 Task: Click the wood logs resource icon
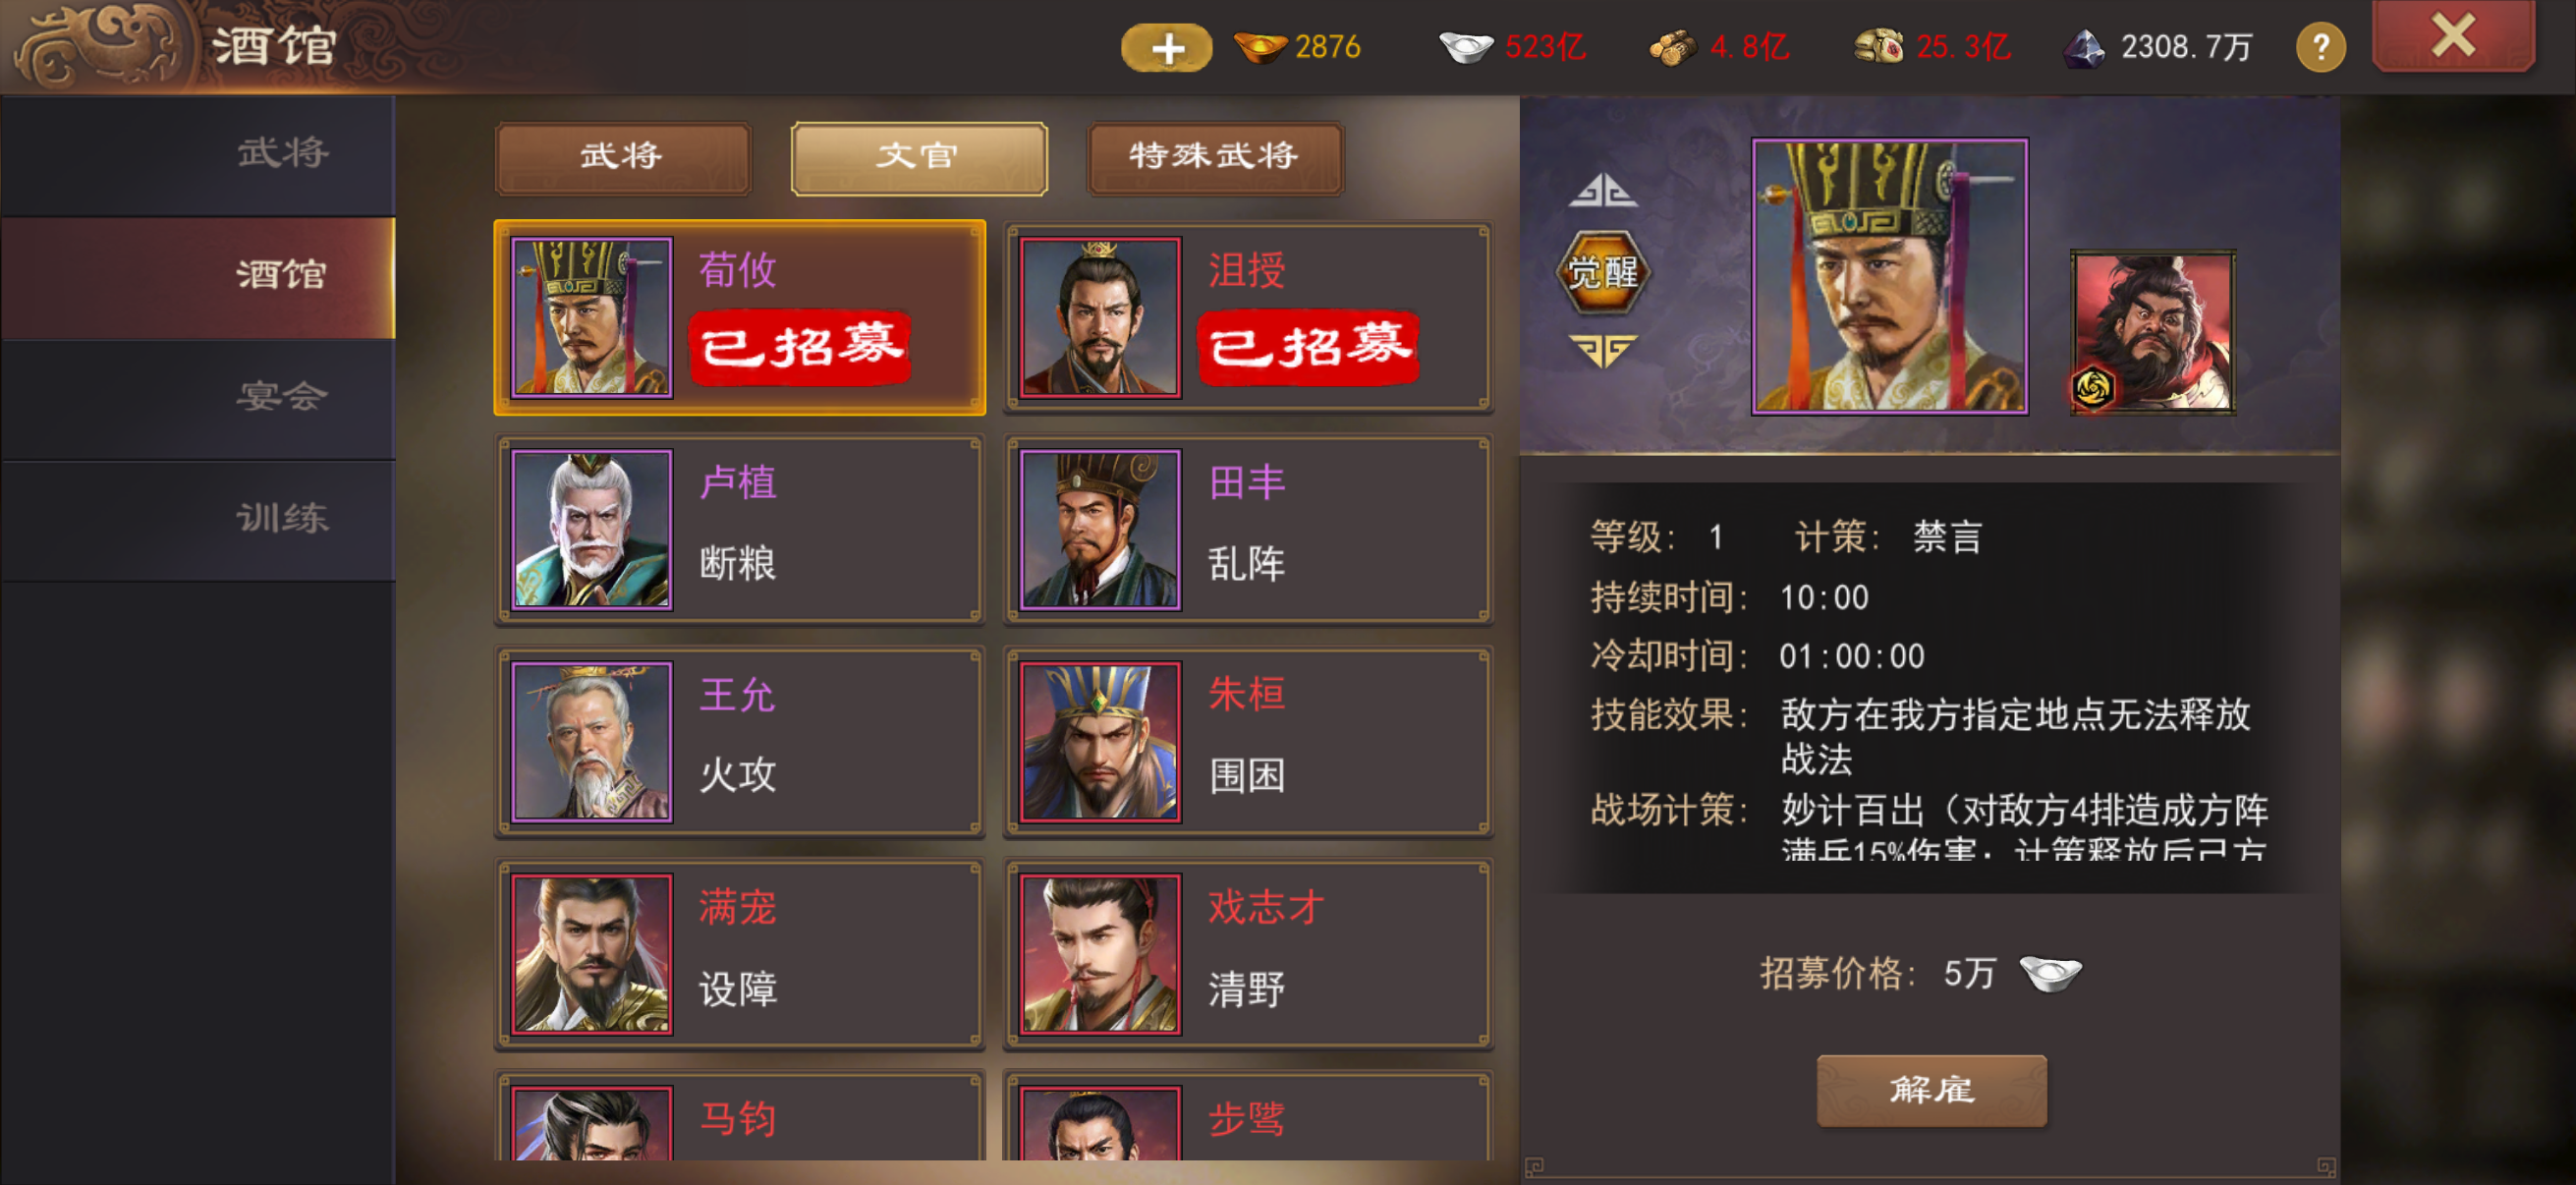(x=1673, y=47)
